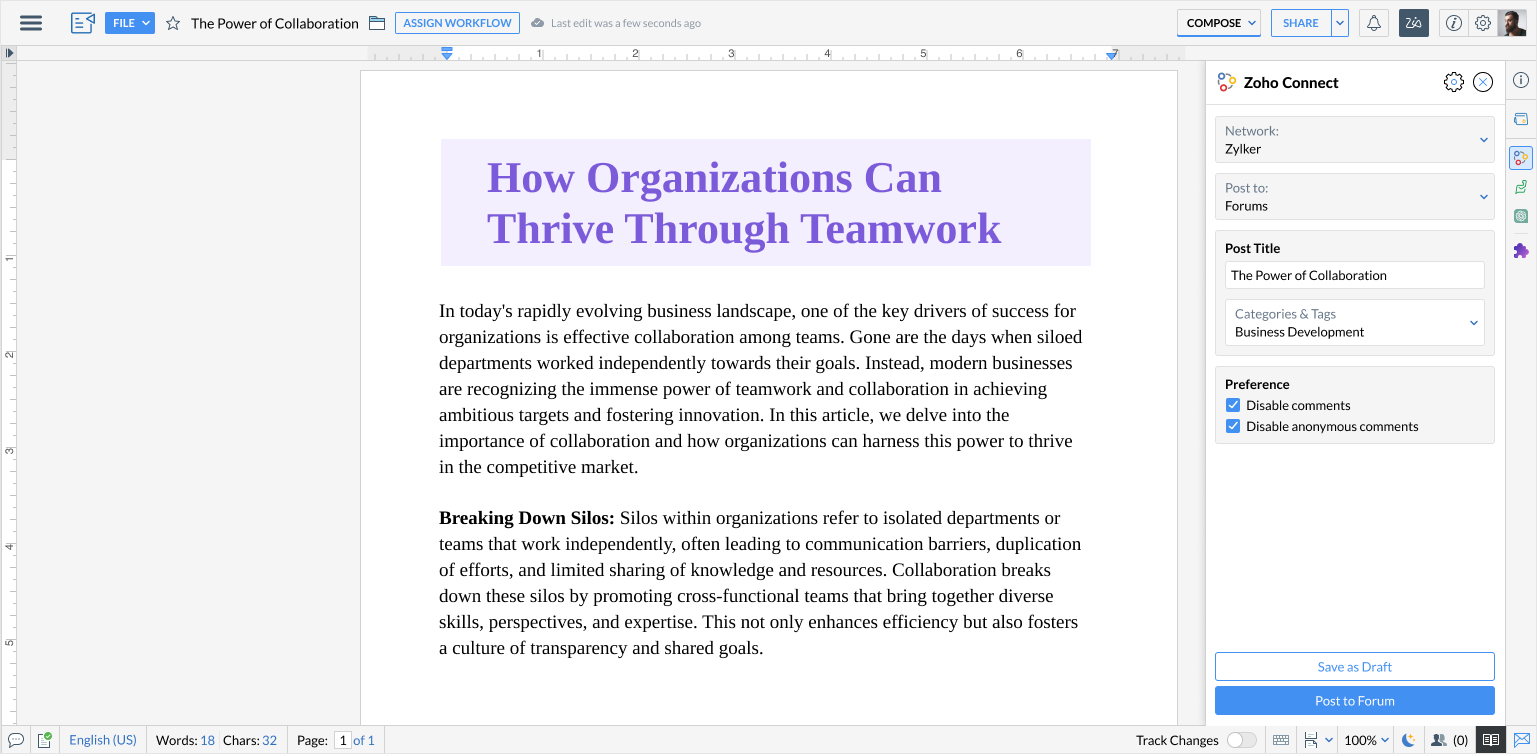
Task: Click the bold 'Breaking Down Silos:' text
Action: click(x=527, y=518)
